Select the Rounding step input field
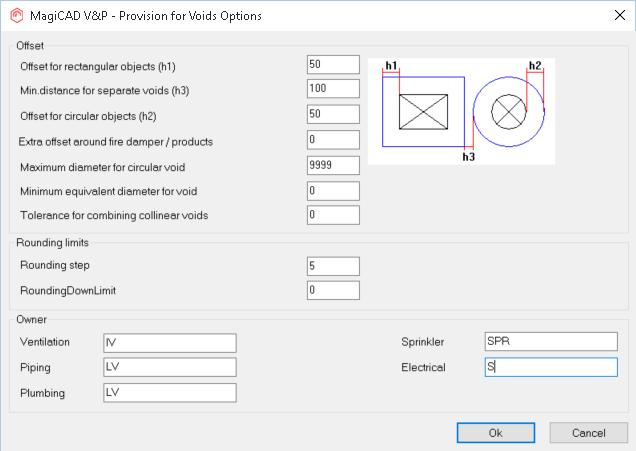636x451 pixels. point(333,266)
